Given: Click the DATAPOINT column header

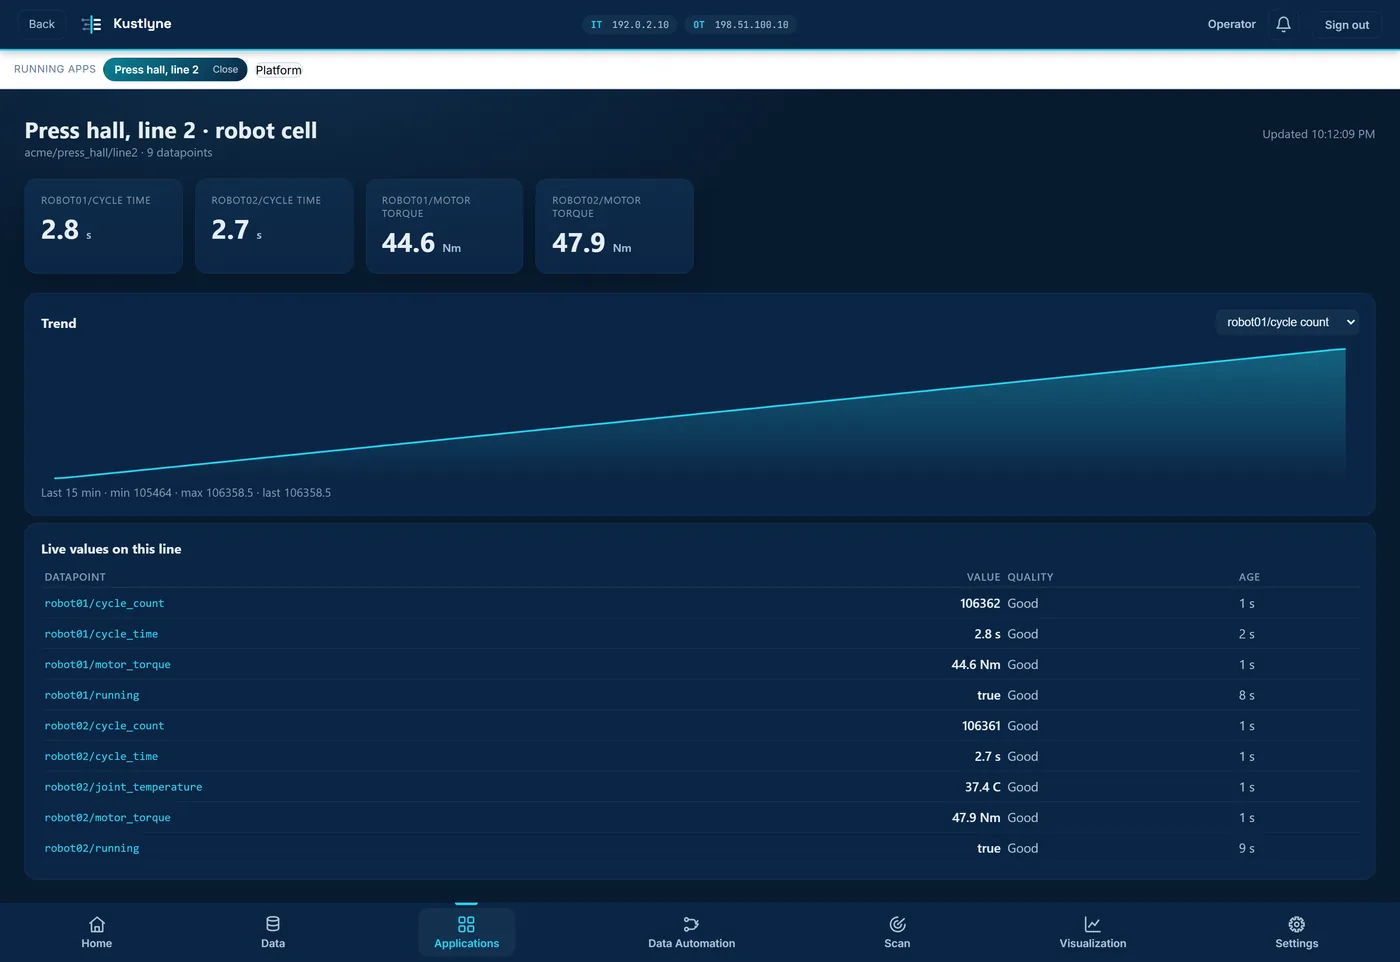Looking at the screenshot, I should coord(75,577).
